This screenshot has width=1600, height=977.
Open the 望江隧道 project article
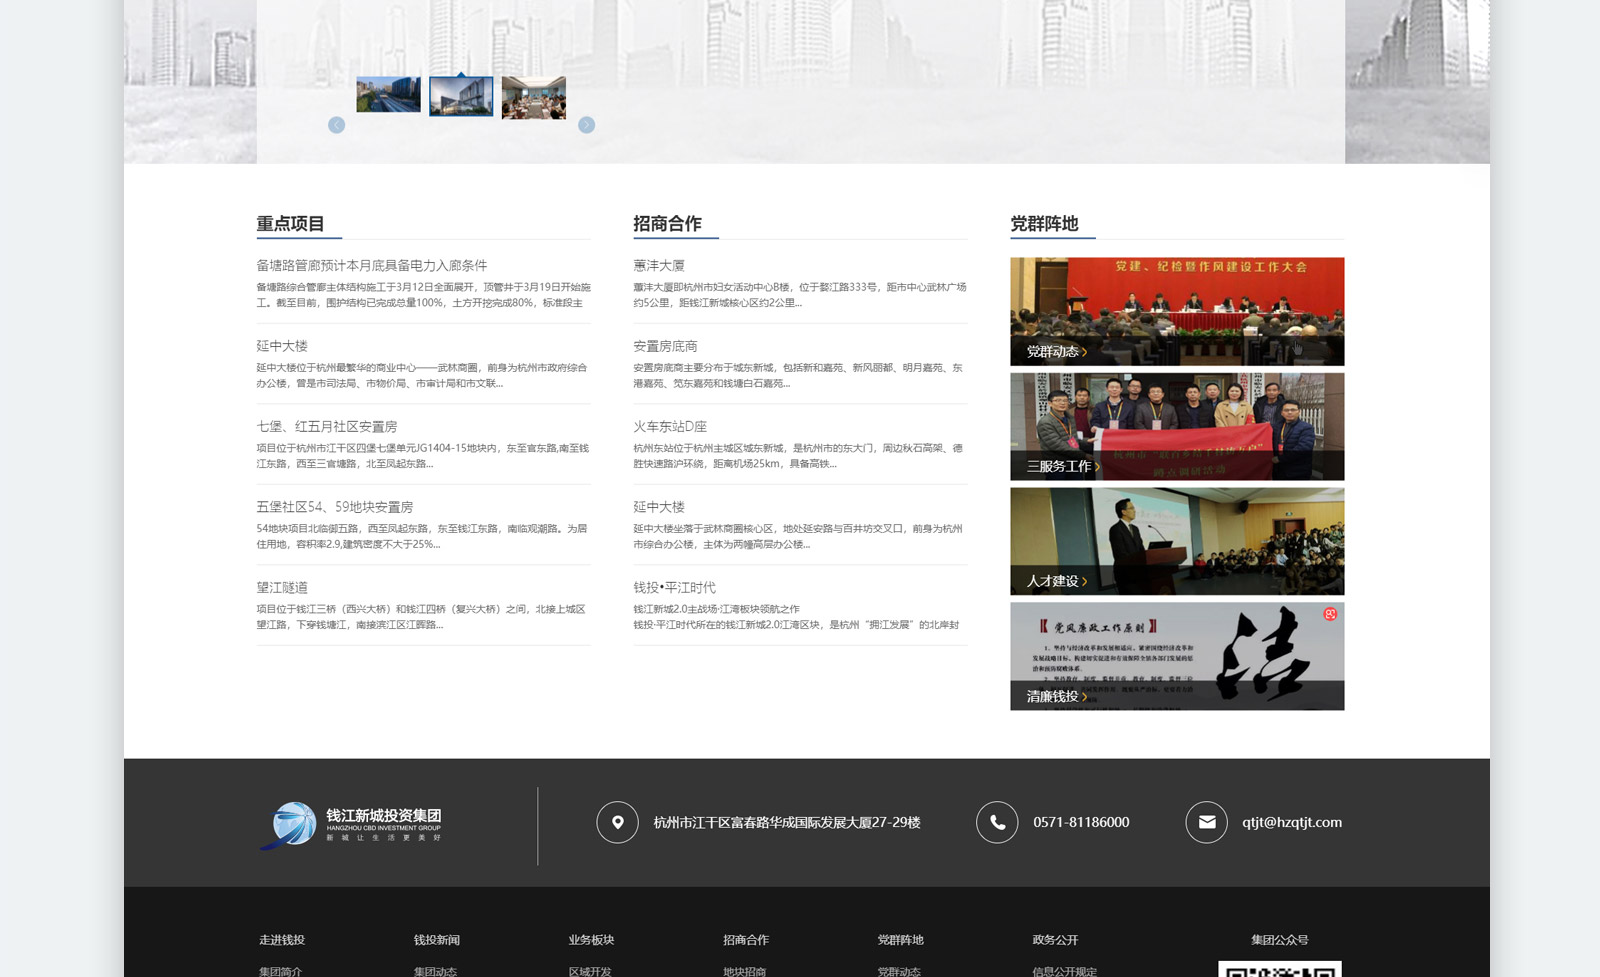tap(282, 588)
